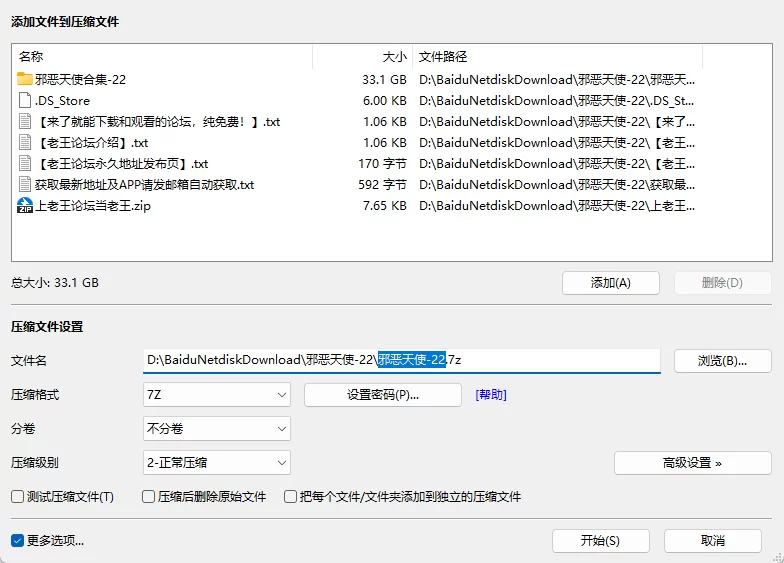
Task: Click the folder icon of 邪恶天使合集-22
Action: [24, 79]
